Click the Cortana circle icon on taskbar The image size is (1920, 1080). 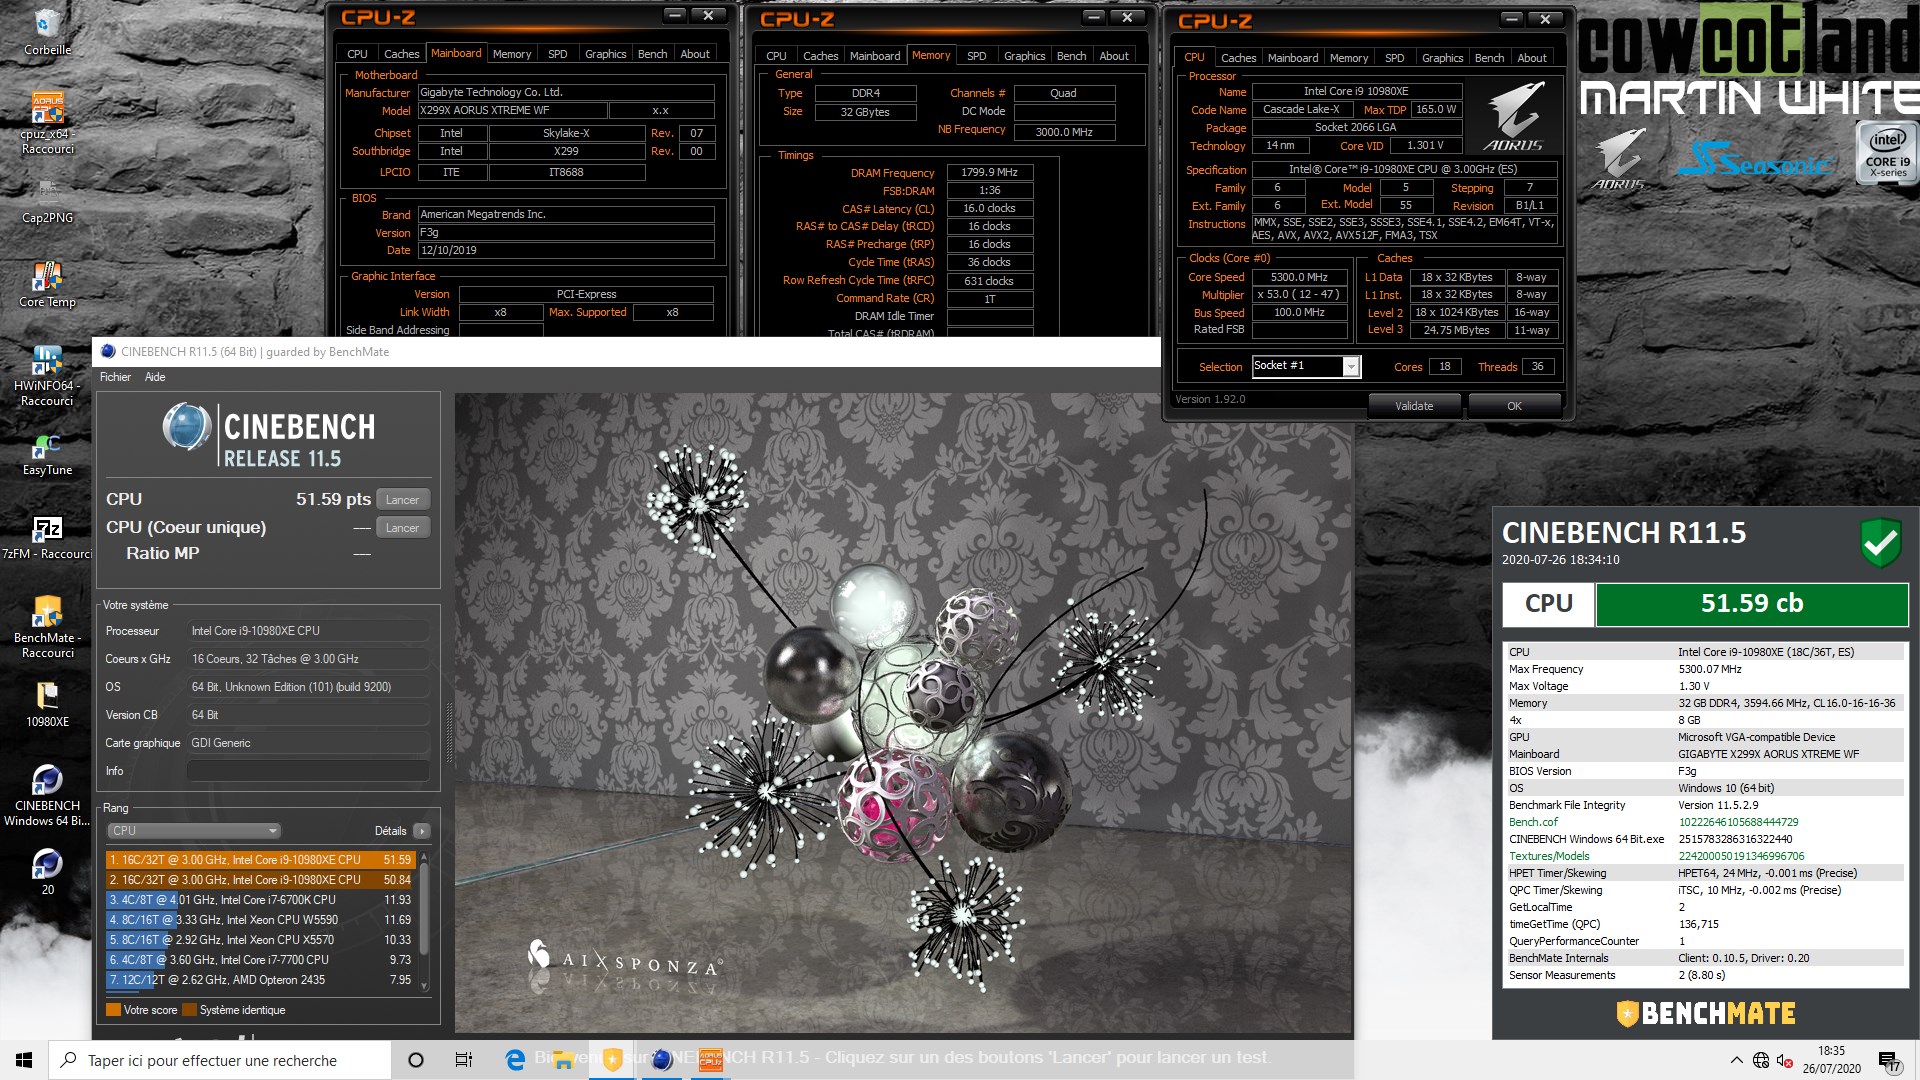coord(416,1060)
